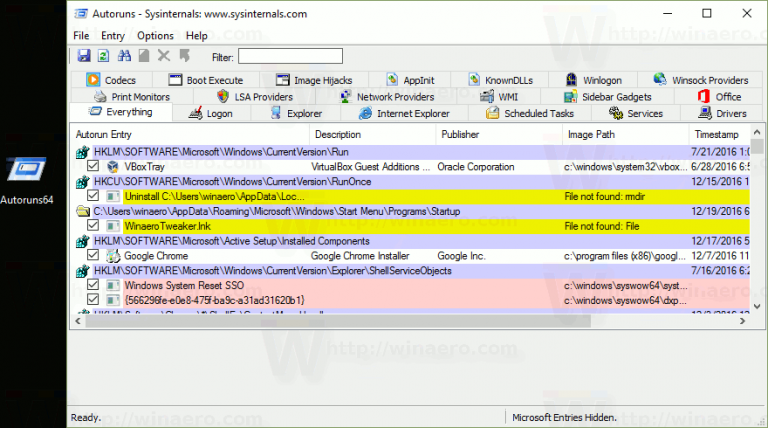768x428 pixels.
Task: Open the File menu
Action: point(81,35)
